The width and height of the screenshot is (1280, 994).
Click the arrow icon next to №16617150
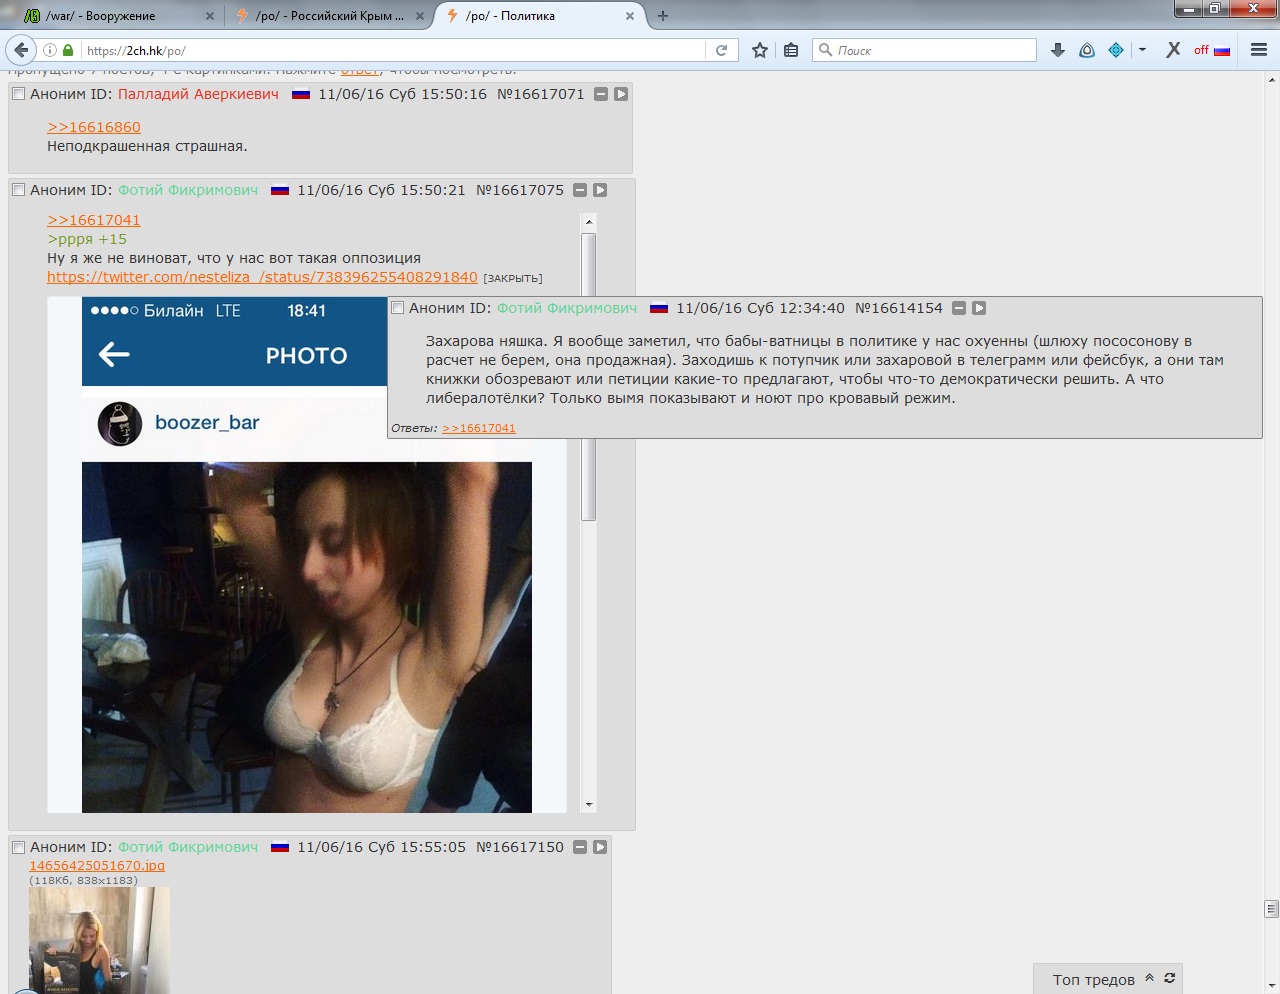pos(600,847)
